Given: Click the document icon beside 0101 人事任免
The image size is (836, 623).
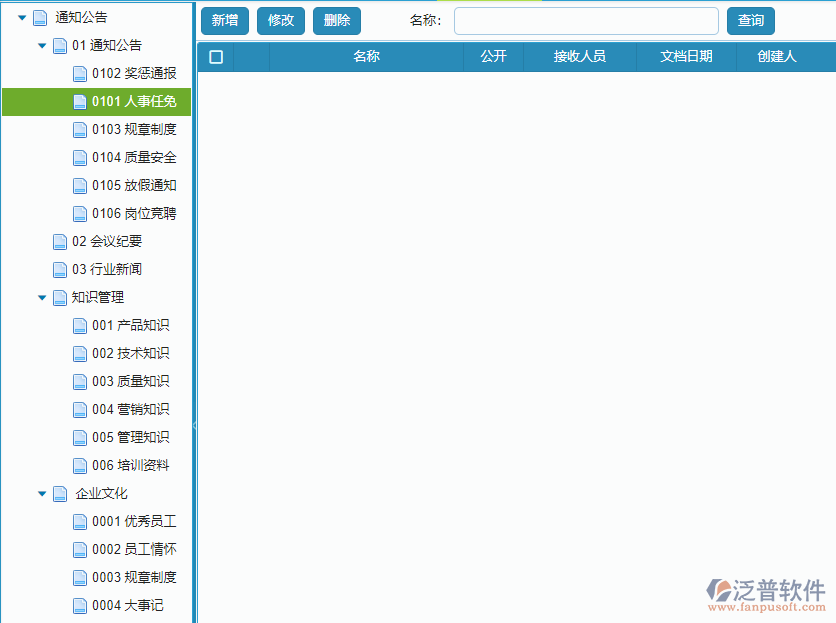Looking at the screenshot, I should [x=79, y=101].
